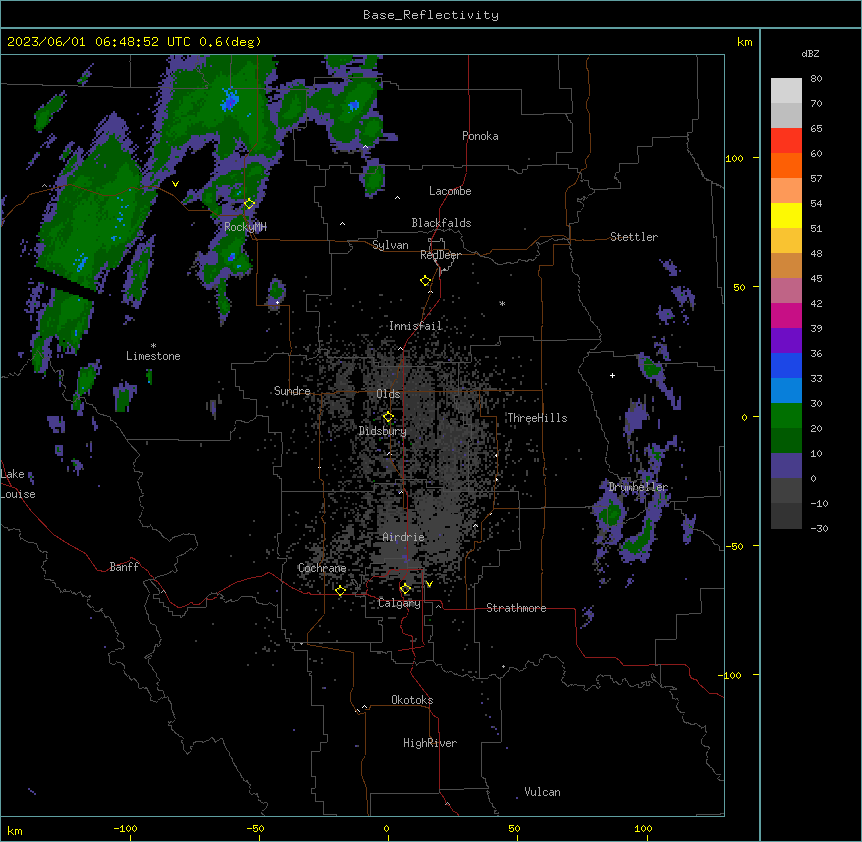Click the RockyMH label

[x=245, y=227]
